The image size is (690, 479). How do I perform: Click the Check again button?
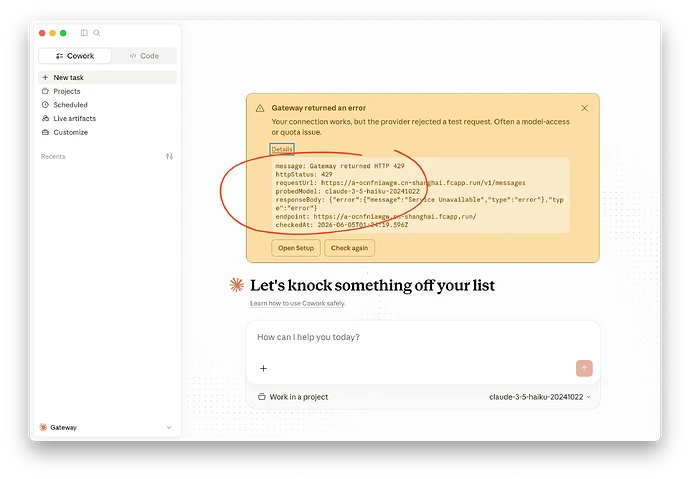point(349,248)
